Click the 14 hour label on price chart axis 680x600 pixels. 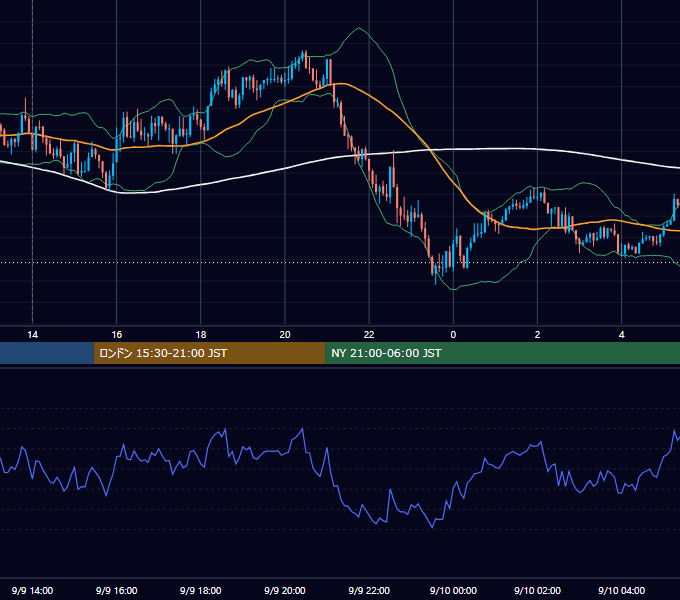pos(33,335)
